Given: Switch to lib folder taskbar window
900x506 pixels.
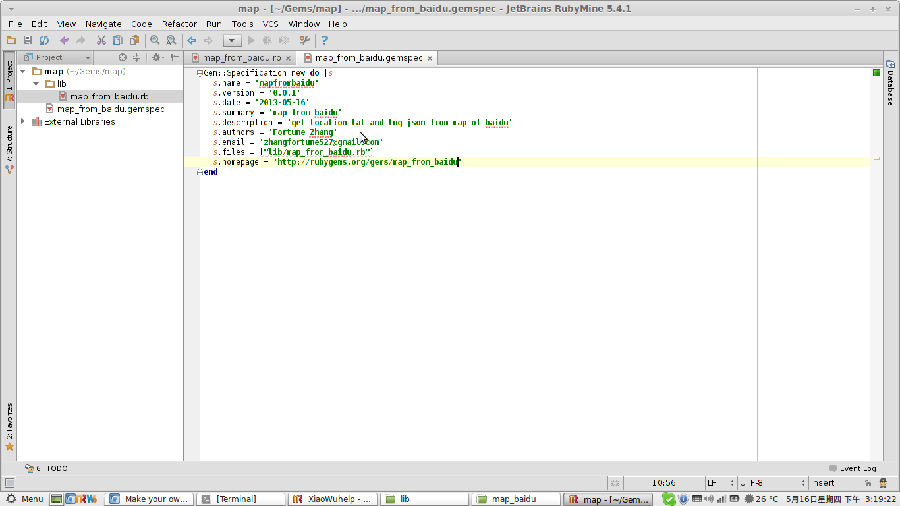Looking at the screenshot, I should click(424, 499).
